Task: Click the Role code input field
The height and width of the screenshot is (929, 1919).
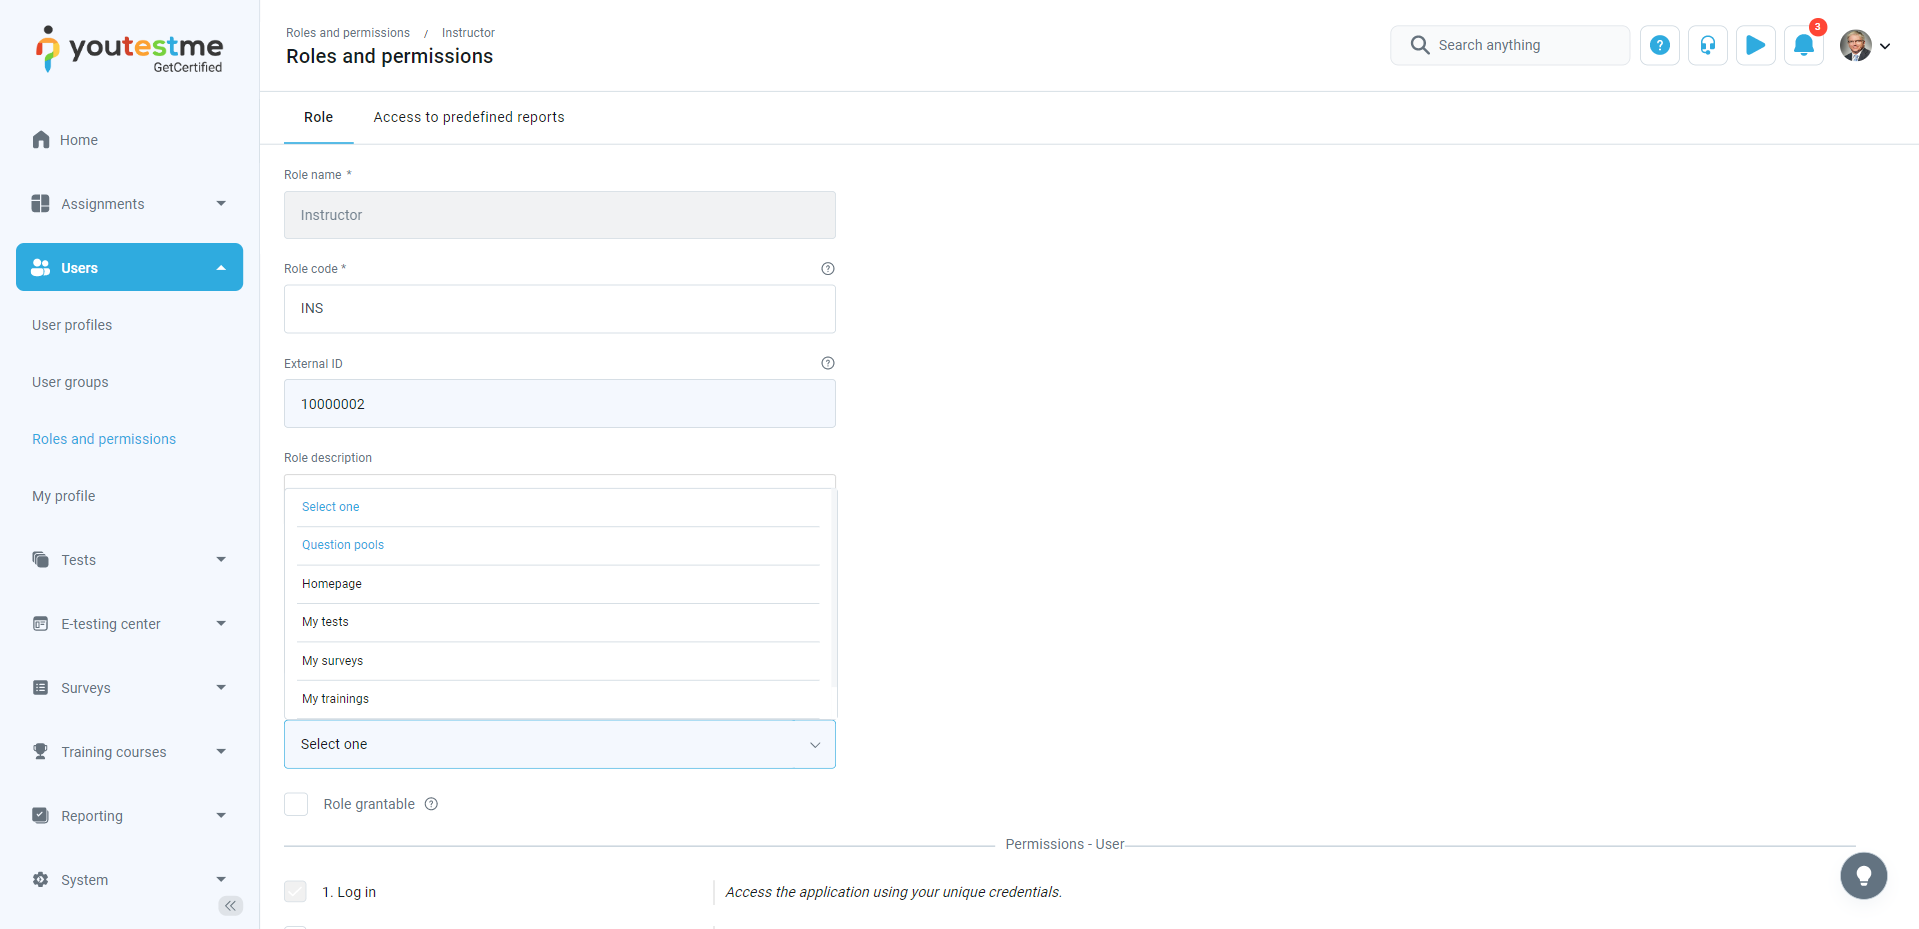Action: pos(559,309)
